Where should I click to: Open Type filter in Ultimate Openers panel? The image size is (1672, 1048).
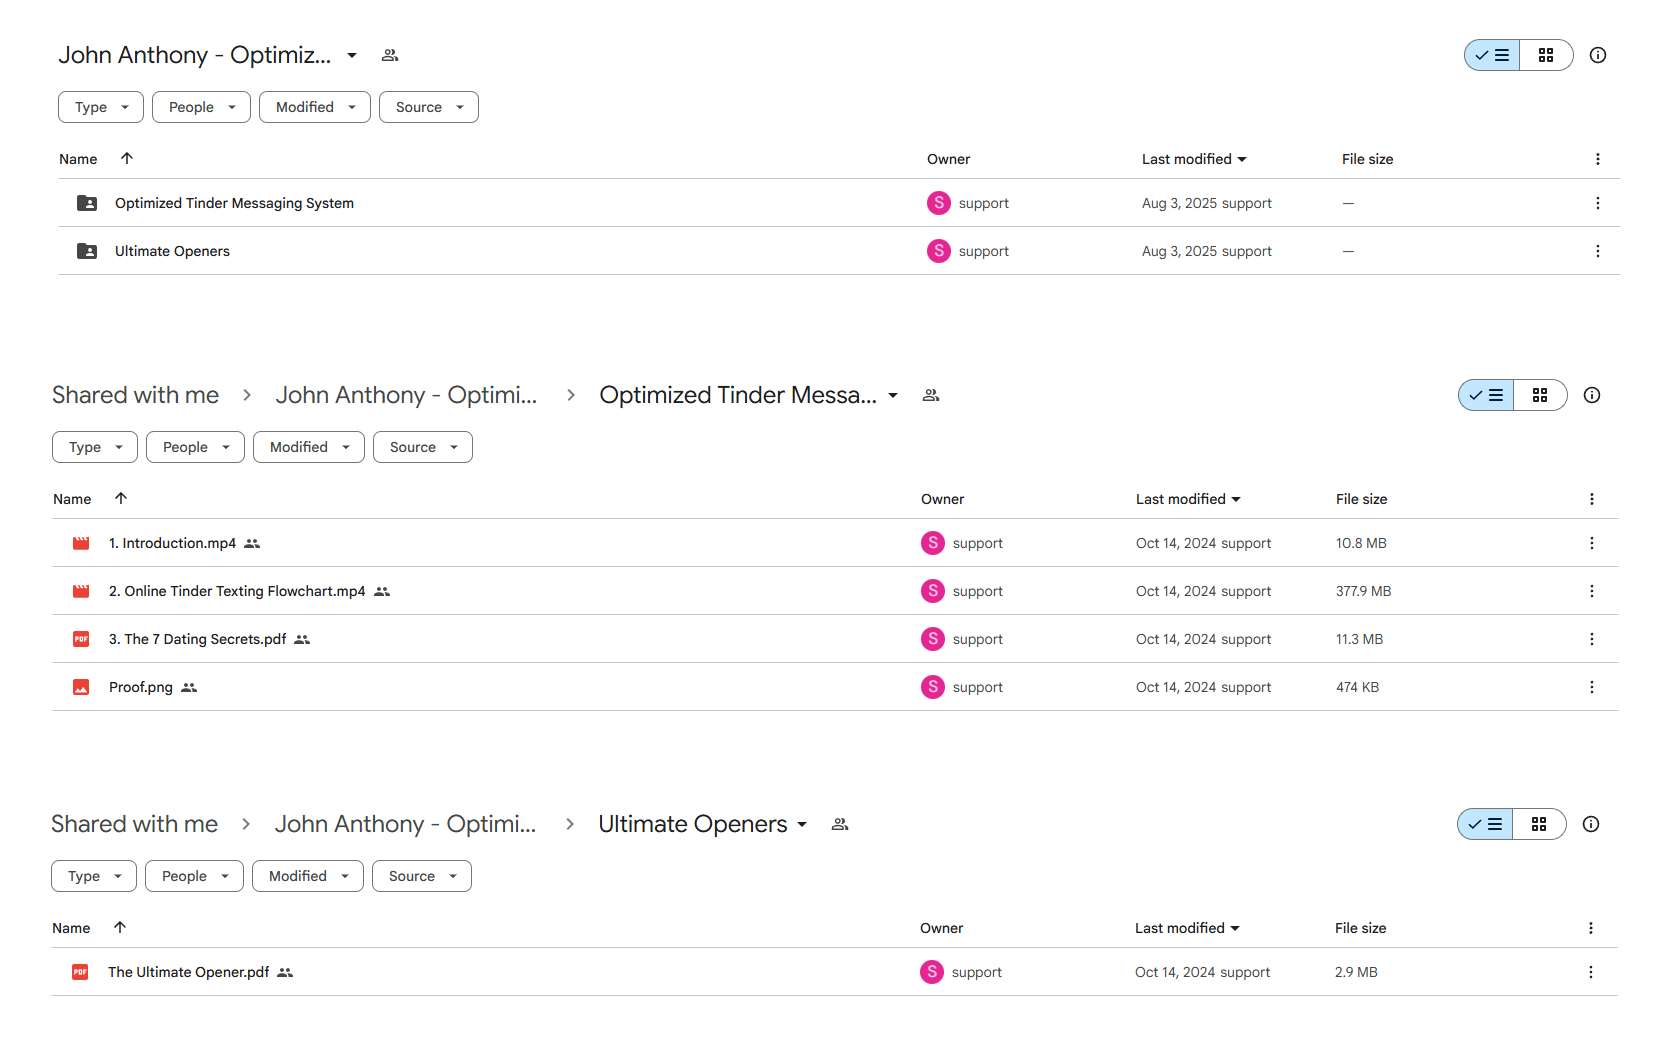coord(94,876)
